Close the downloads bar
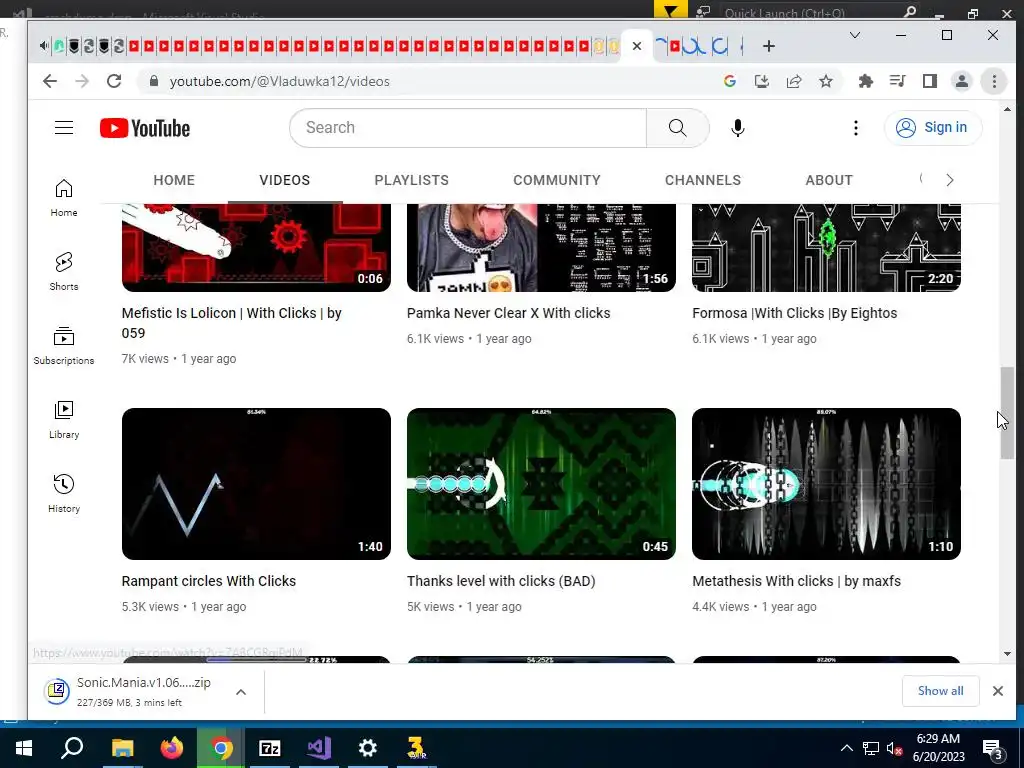The image size is (1024, 768). (x=997, y=691)
